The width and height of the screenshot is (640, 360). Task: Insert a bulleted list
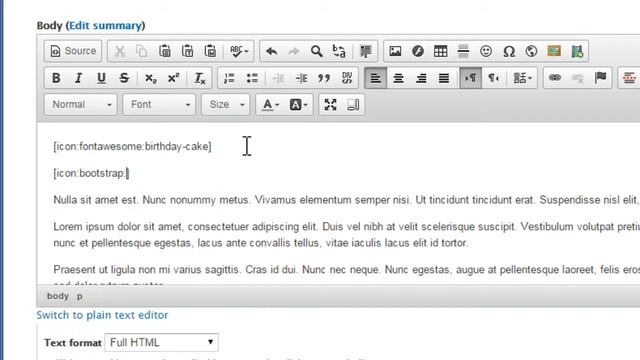[252, 78]
